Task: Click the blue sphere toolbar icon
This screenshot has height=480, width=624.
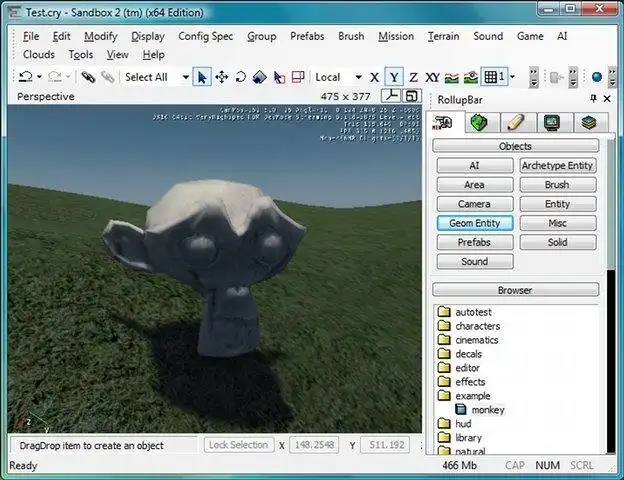Action: pos(597,77)
